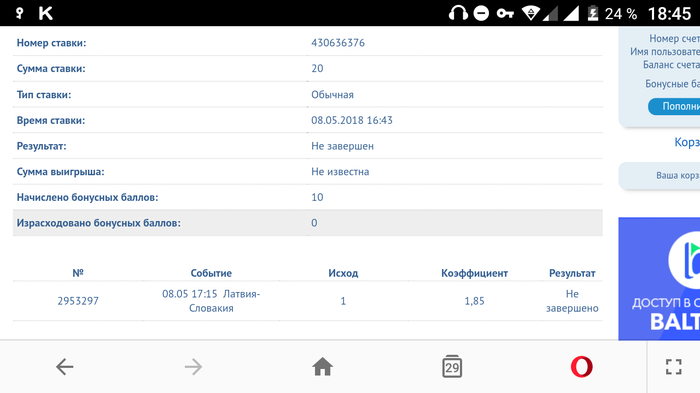Click the Тип ставки label
The width and height of the screenshot is (700, 393).
pos(44,95)
